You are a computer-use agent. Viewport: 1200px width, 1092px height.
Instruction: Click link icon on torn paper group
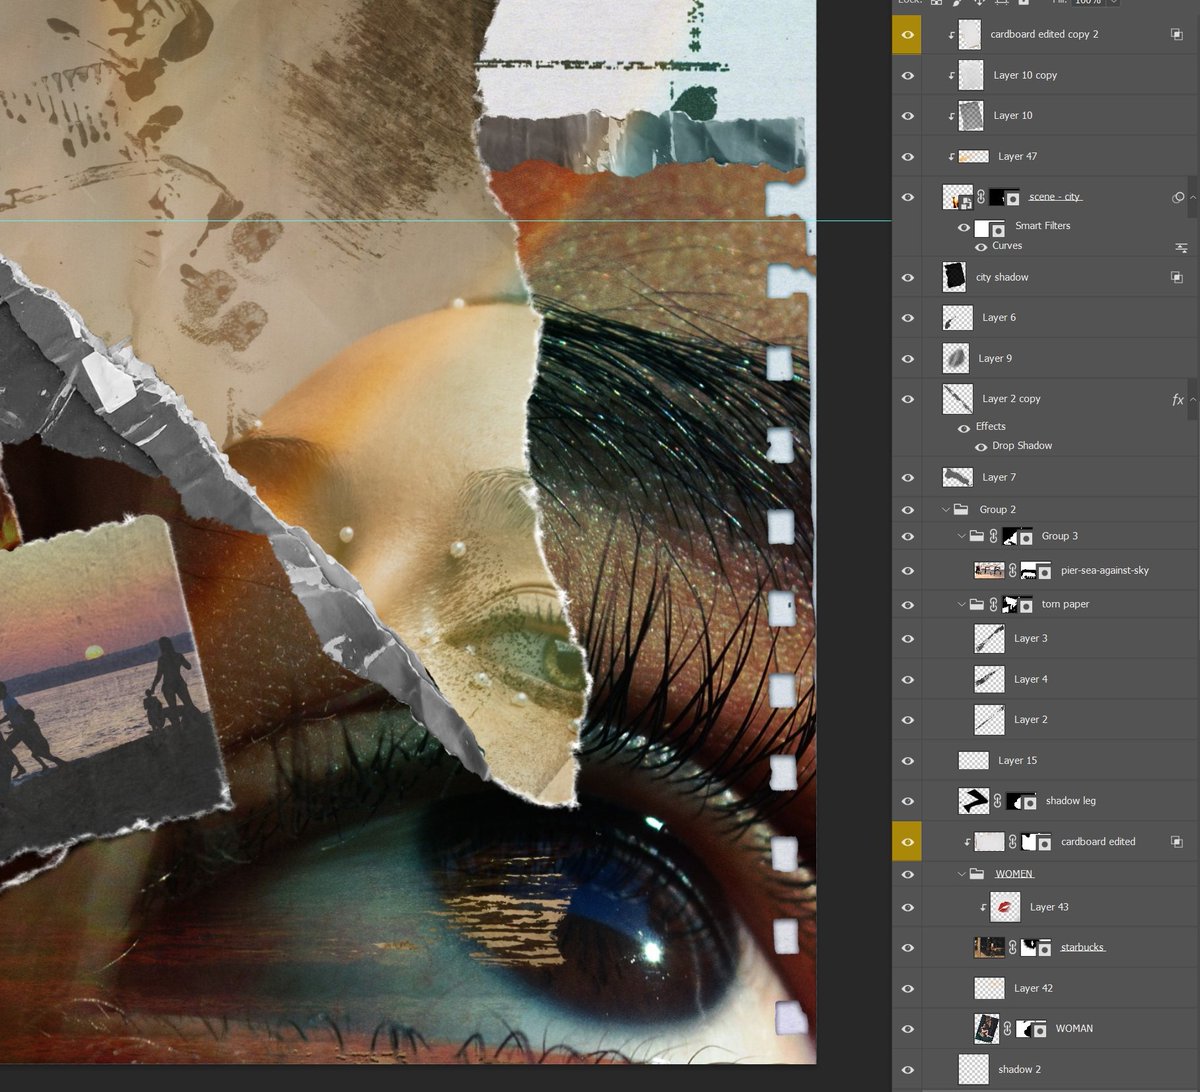click(993, 604)
